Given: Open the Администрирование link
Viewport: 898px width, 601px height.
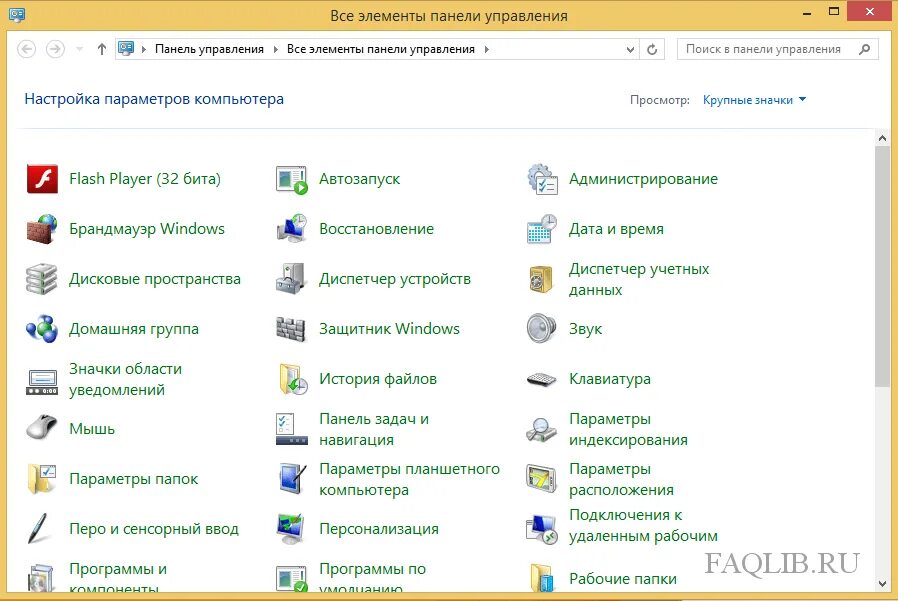Looking at the screenshot, I should point(643,179).
